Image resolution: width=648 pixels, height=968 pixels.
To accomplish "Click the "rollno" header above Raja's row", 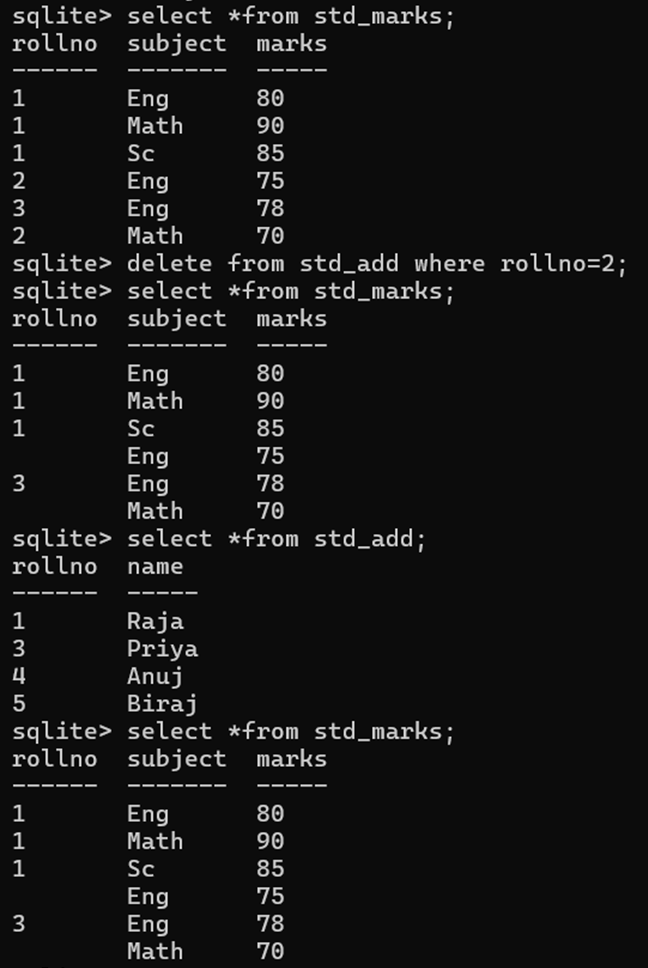I will tap(54, 567).
